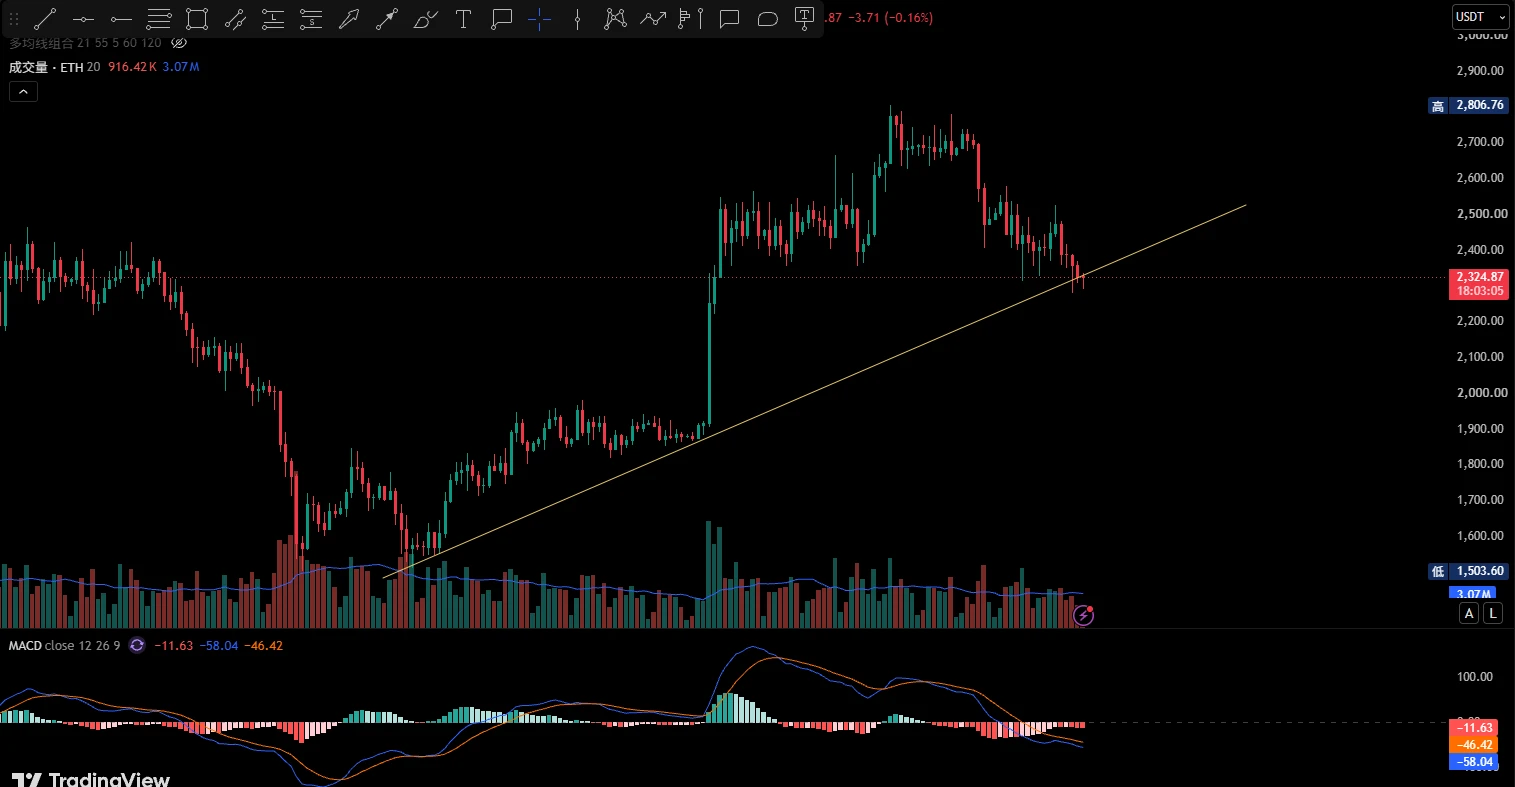Screen dimensions: 1515x787
Task: Click the circular icon beside MACD parameters
Action: (x=137, y=646)
